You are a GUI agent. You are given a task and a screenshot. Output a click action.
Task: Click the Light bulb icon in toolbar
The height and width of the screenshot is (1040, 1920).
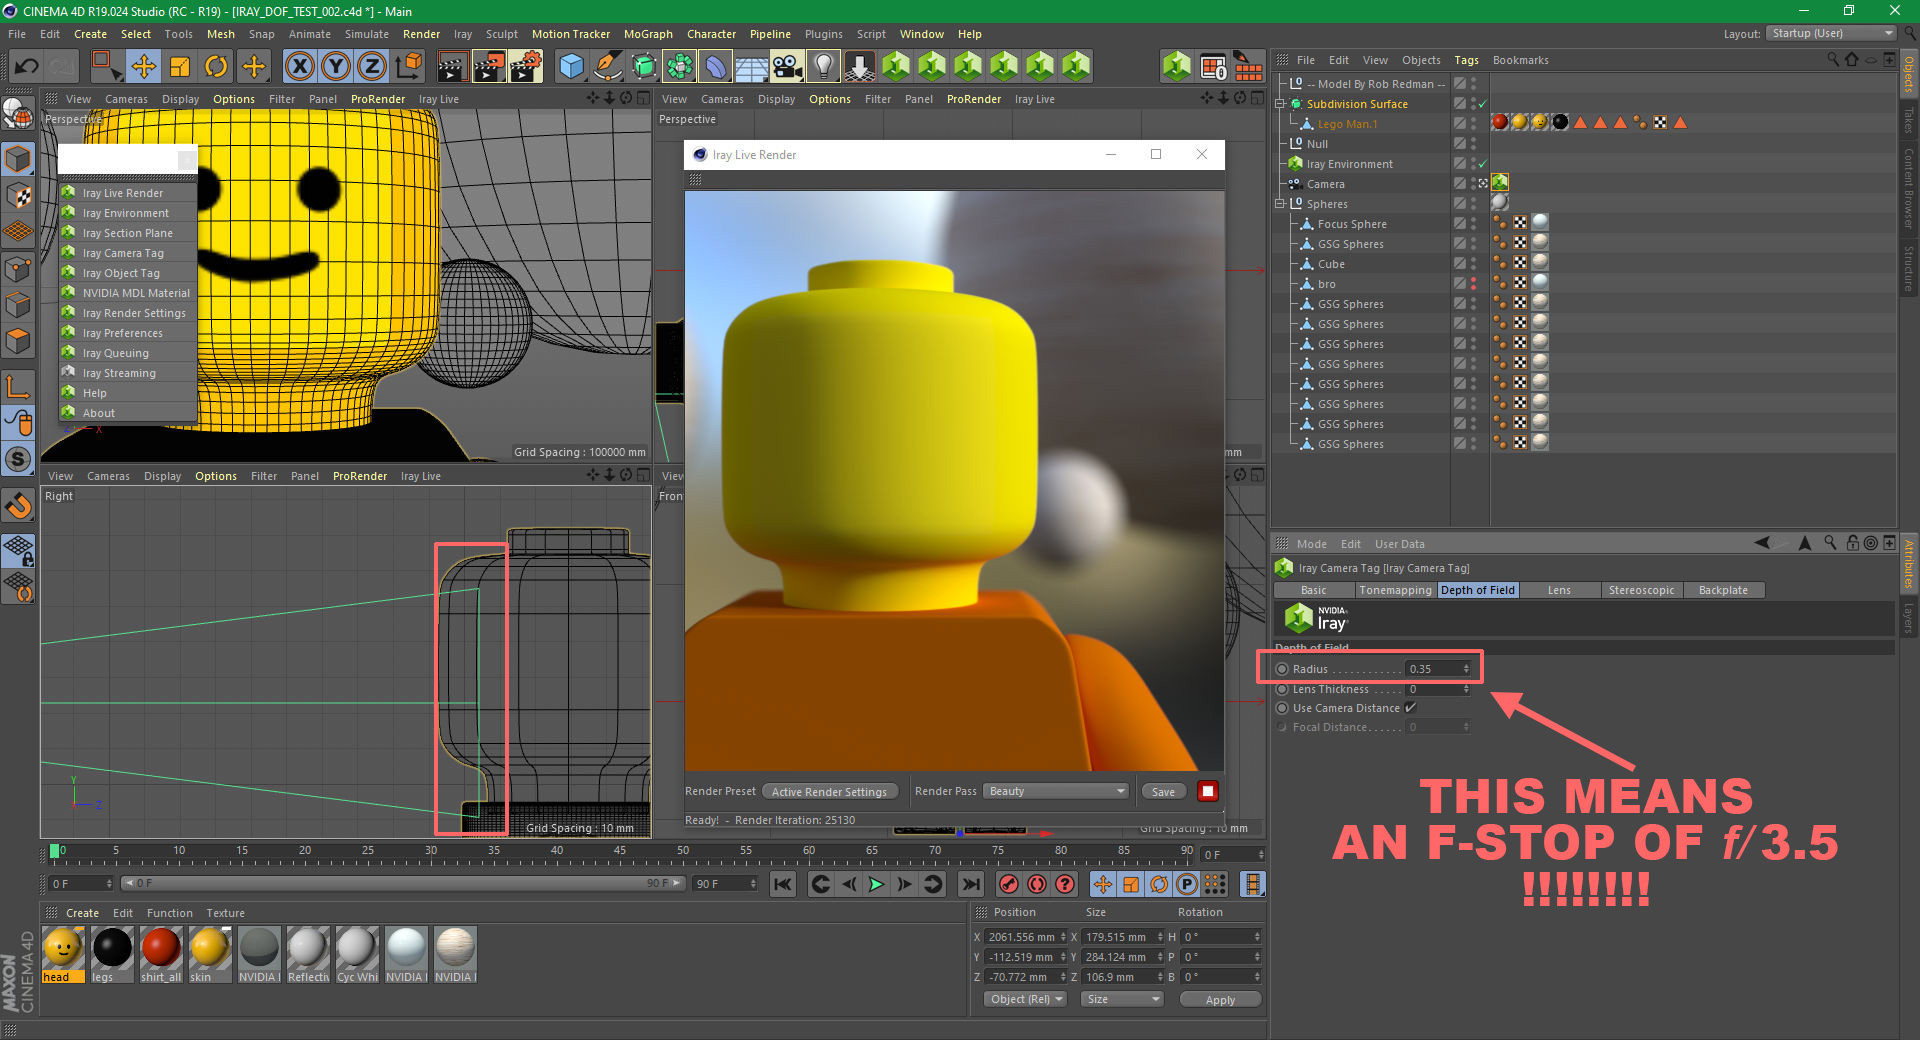823,67
